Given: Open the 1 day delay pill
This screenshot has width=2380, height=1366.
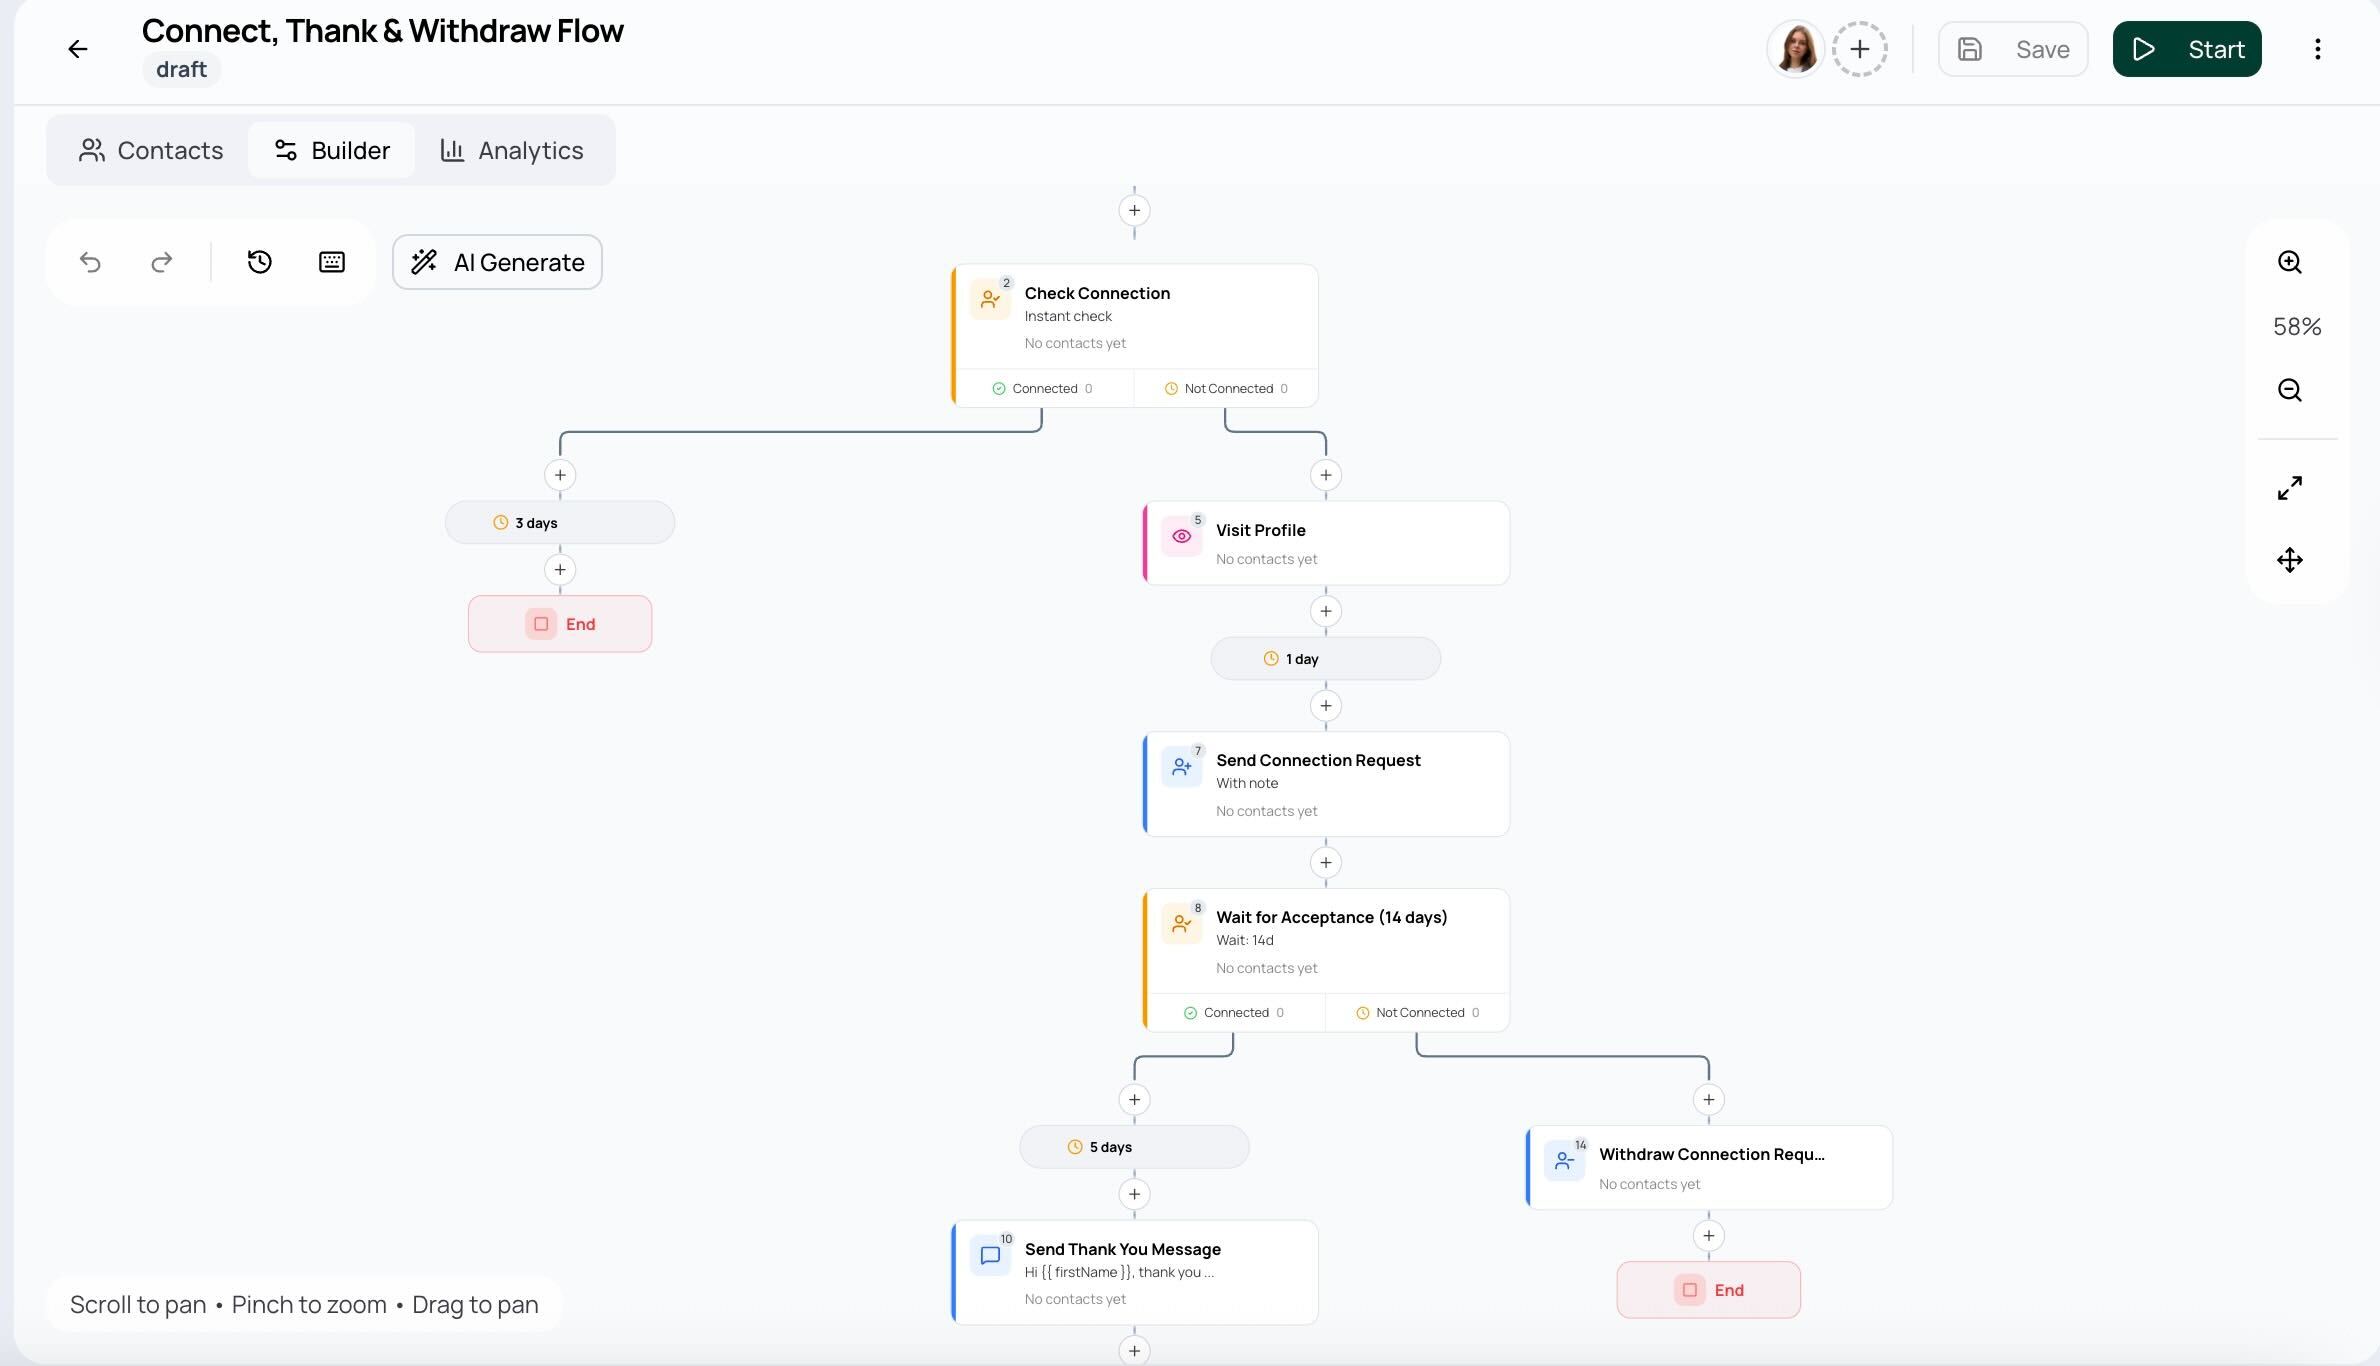Looking at the screenshot, I should pyautogui.click(x=1326, y=659).
